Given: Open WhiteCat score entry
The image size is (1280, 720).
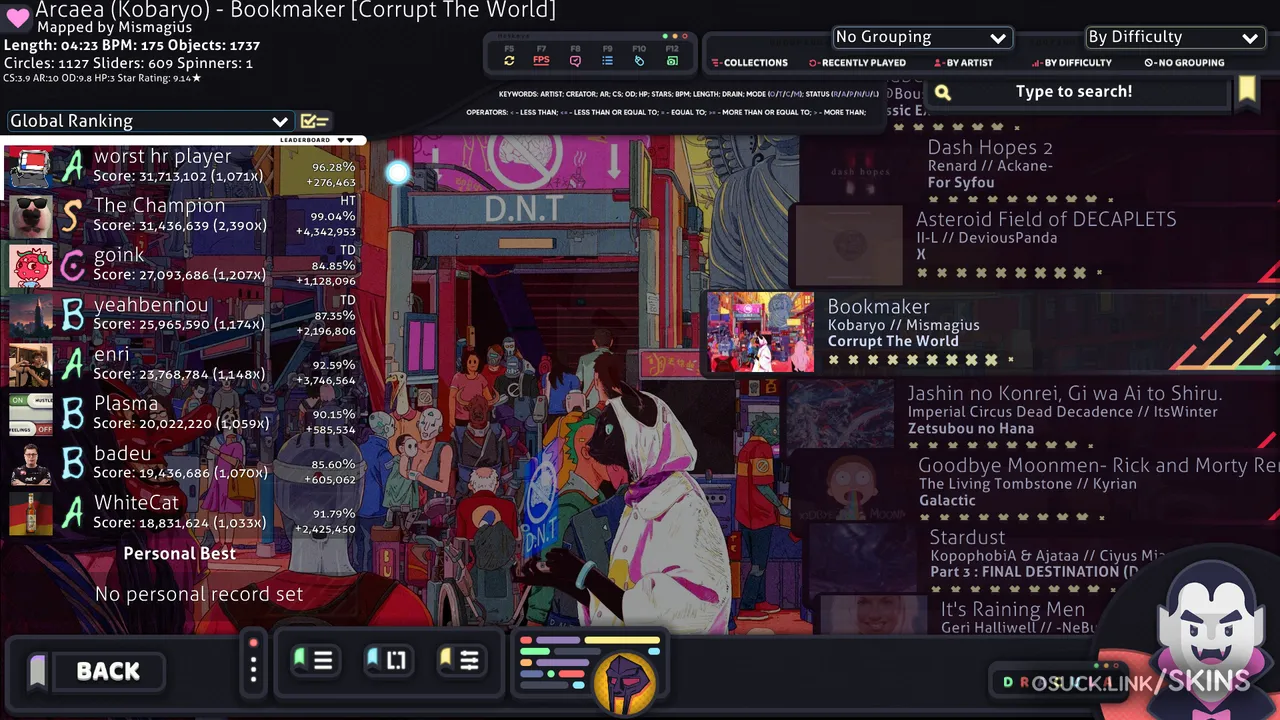Looking at the screenshot, I should point(182,514).
